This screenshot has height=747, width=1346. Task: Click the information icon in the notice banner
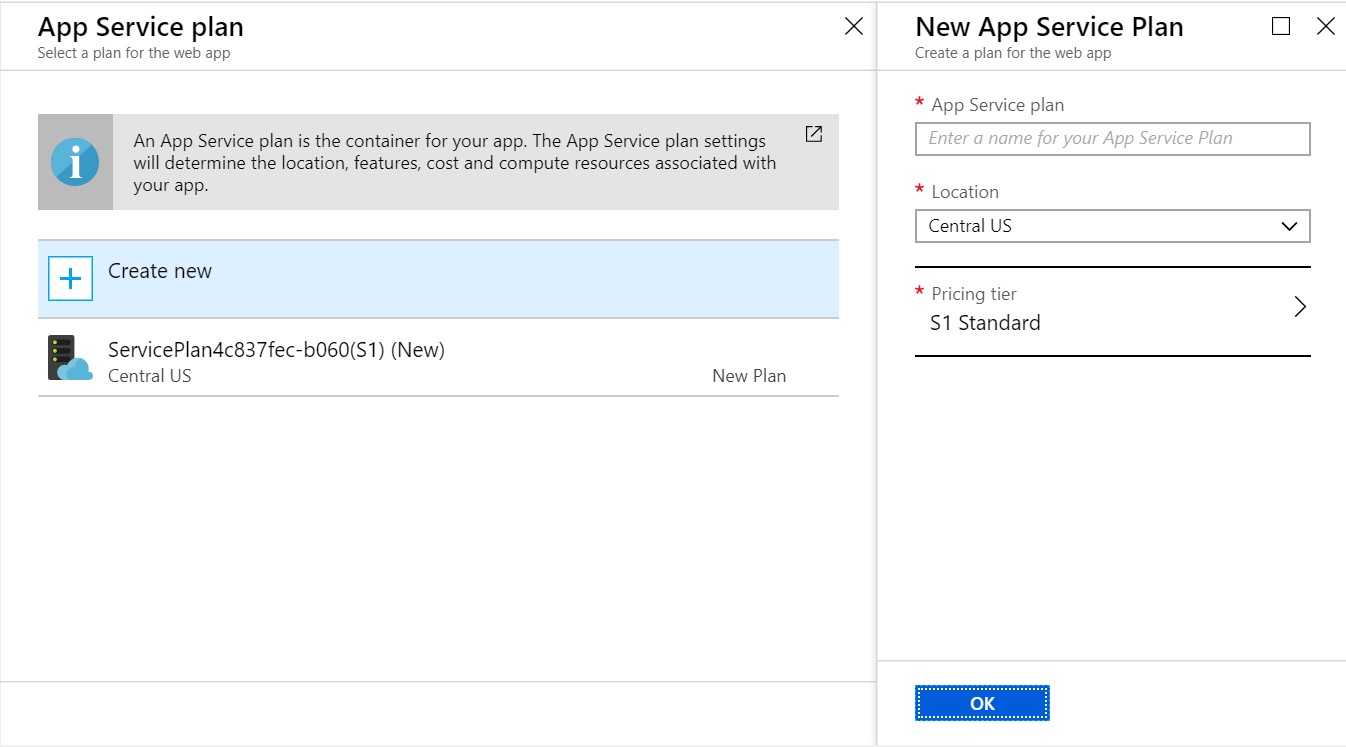pos(75,161)
